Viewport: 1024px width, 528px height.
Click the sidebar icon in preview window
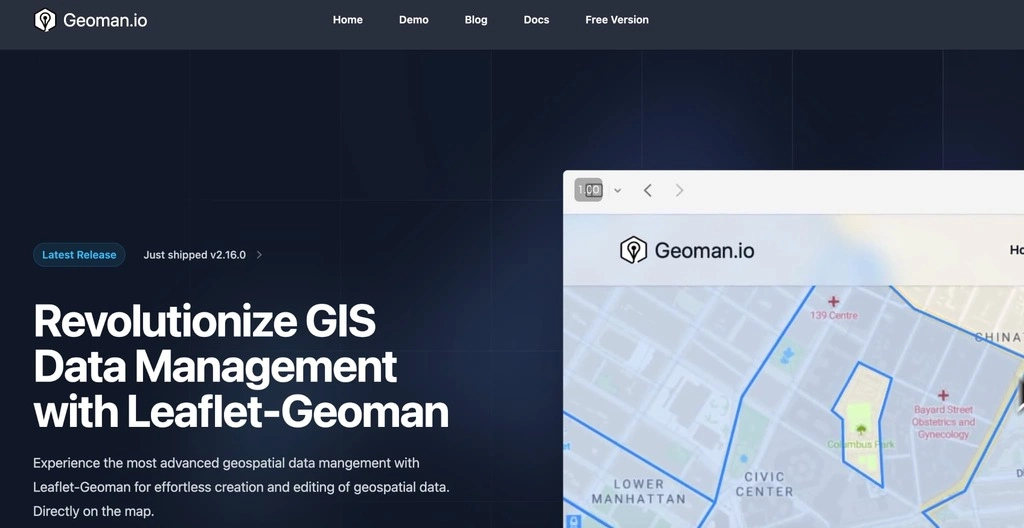point(588,190)
